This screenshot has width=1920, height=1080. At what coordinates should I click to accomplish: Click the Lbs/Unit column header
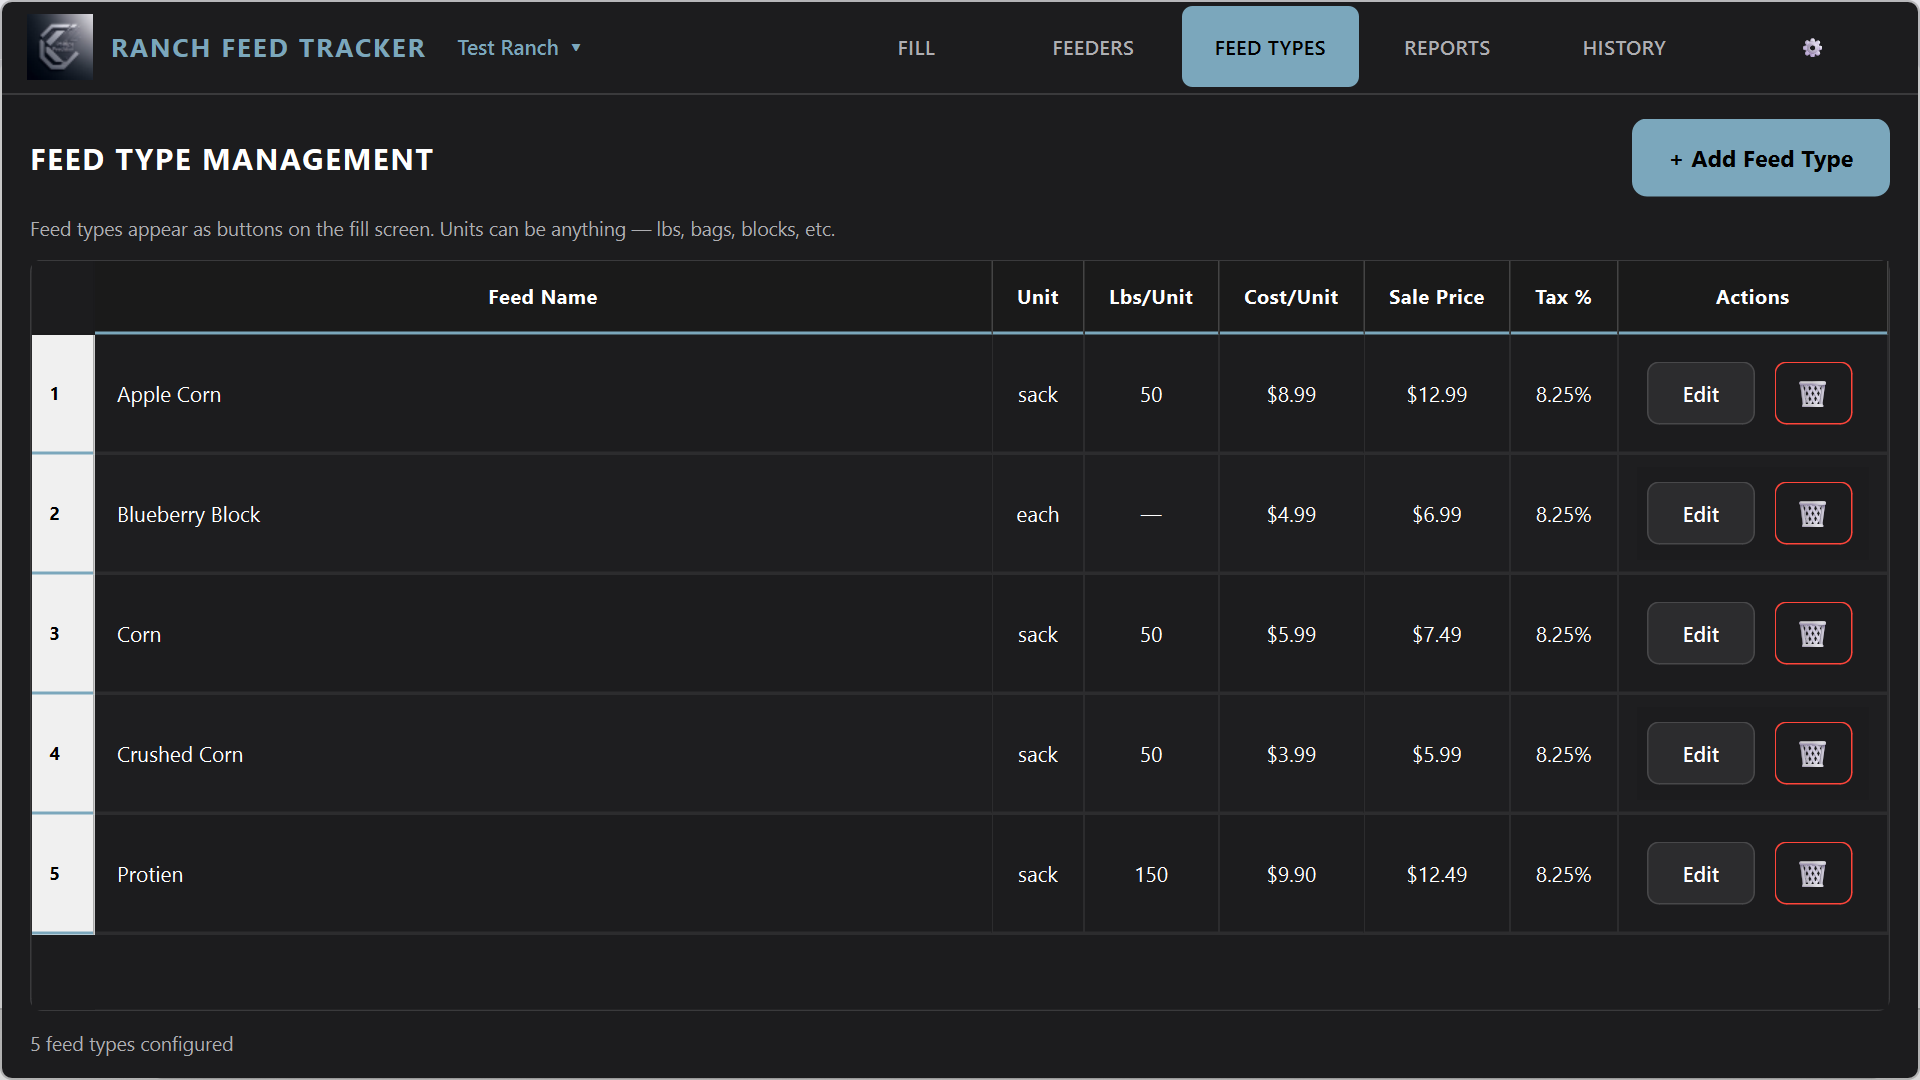click(x=1151, y=297)
